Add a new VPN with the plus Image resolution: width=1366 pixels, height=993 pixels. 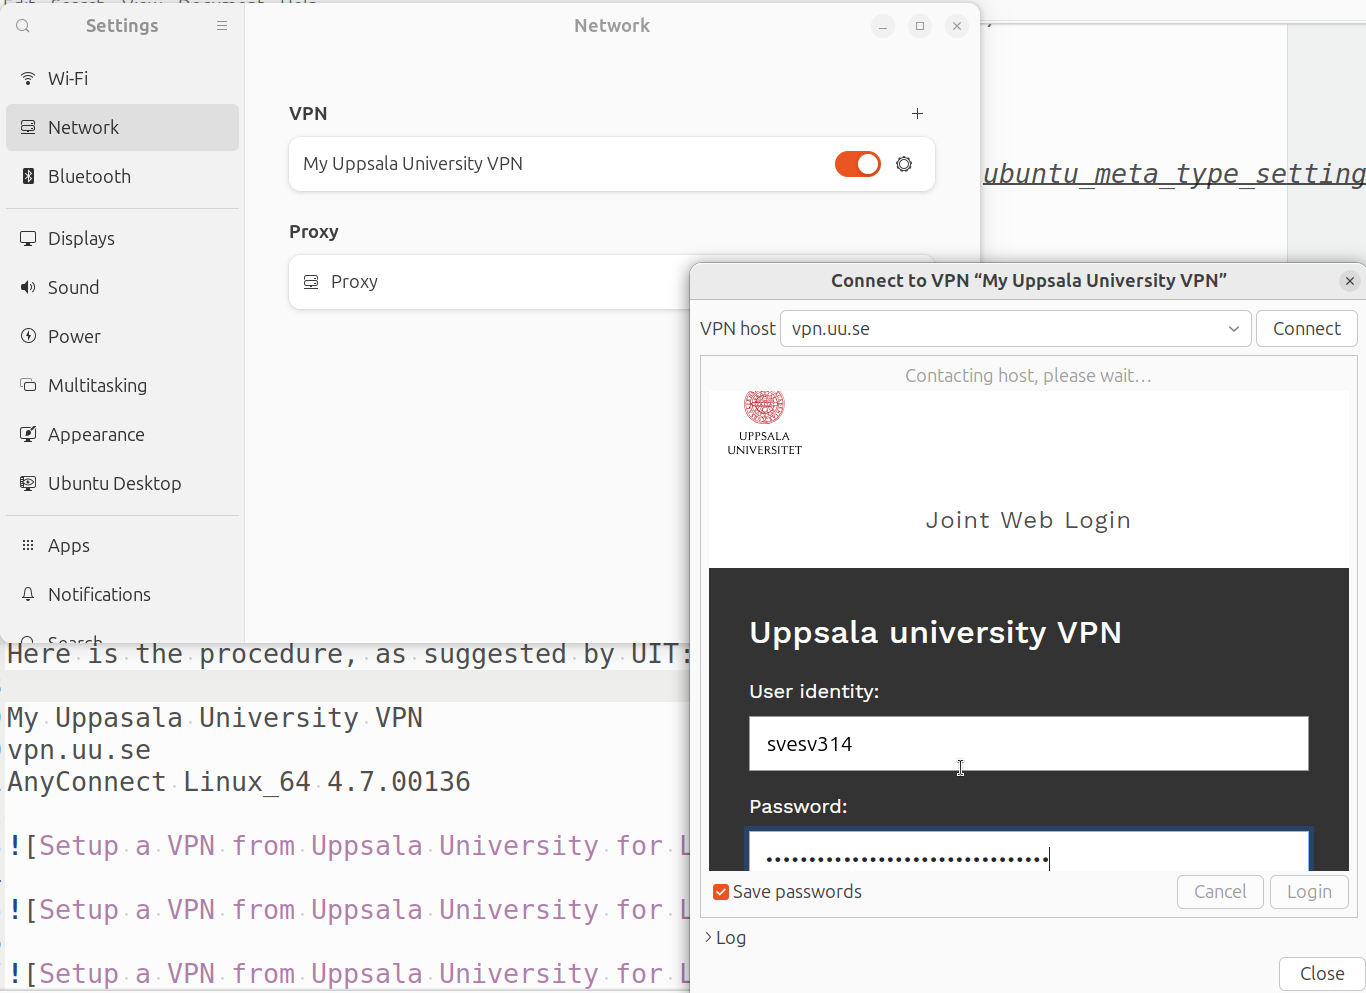[917, 113]
